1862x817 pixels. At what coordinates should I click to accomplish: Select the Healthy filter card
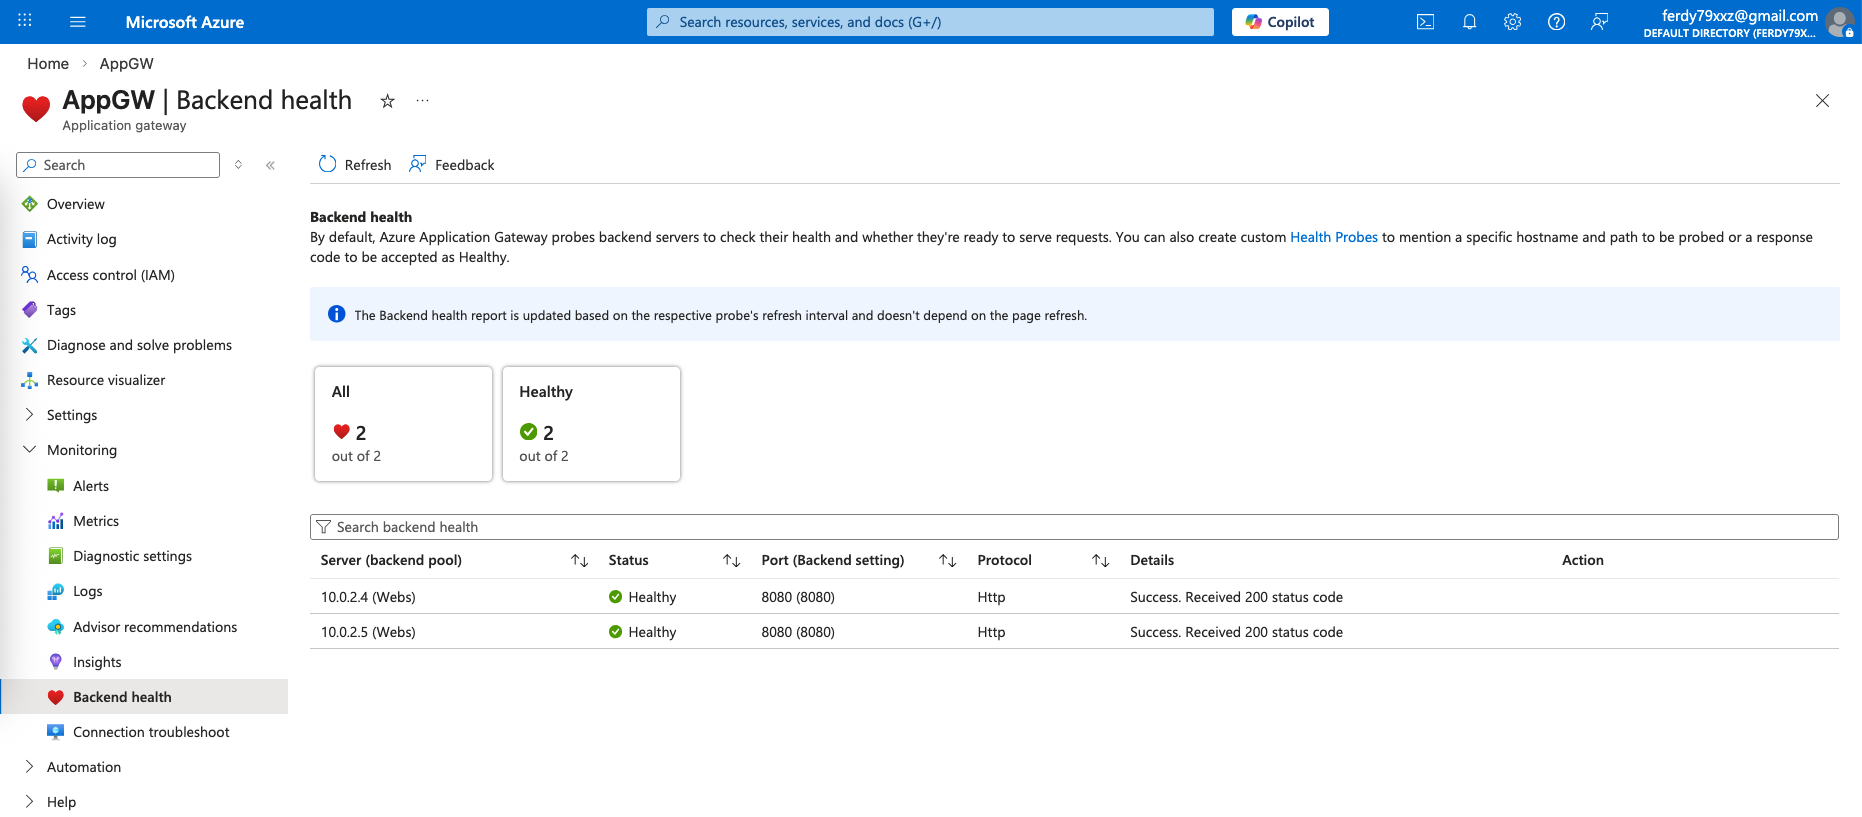(x=591, y=423)
